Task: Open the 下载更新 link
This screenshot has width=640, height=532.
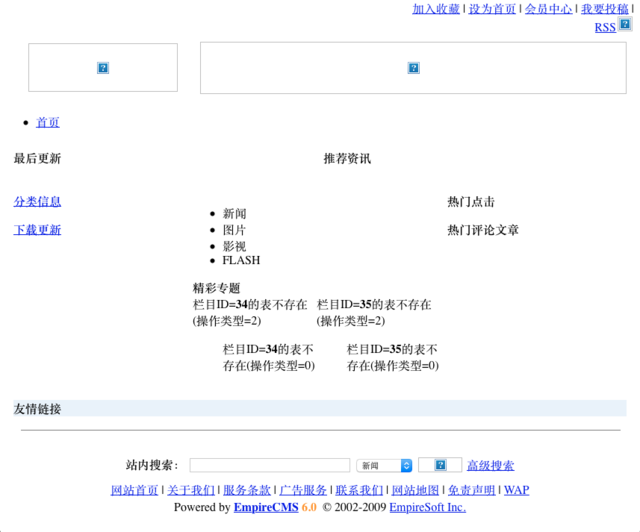Action: click(37, 230)
